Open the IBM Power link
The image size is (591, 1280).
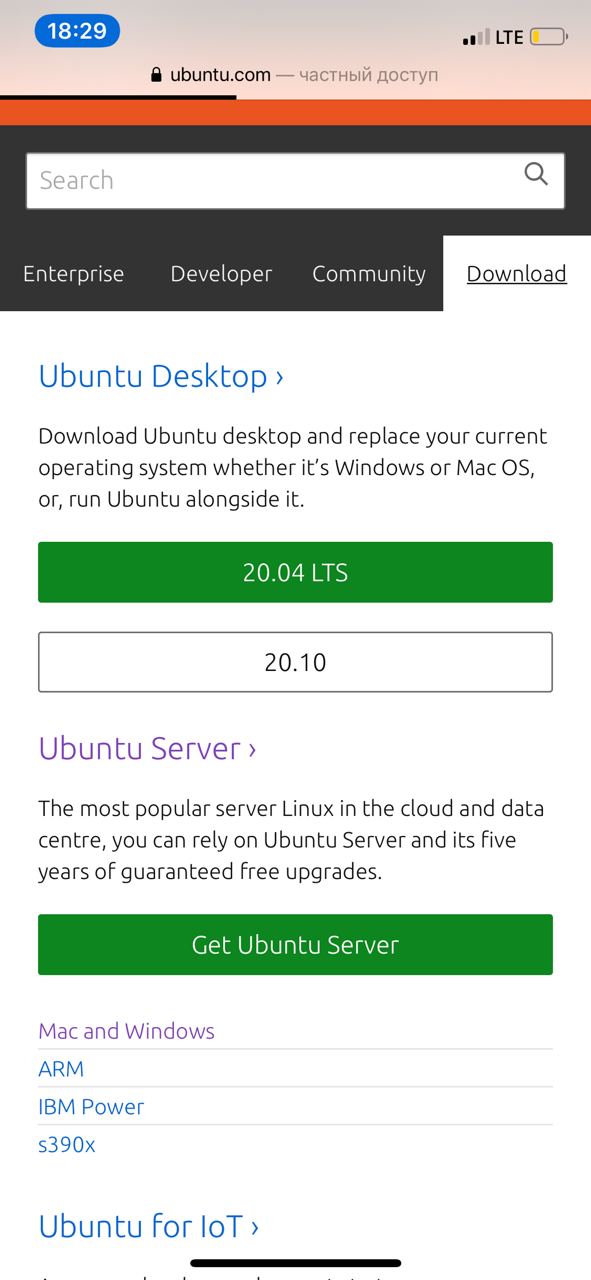(x=91, y=1107)
